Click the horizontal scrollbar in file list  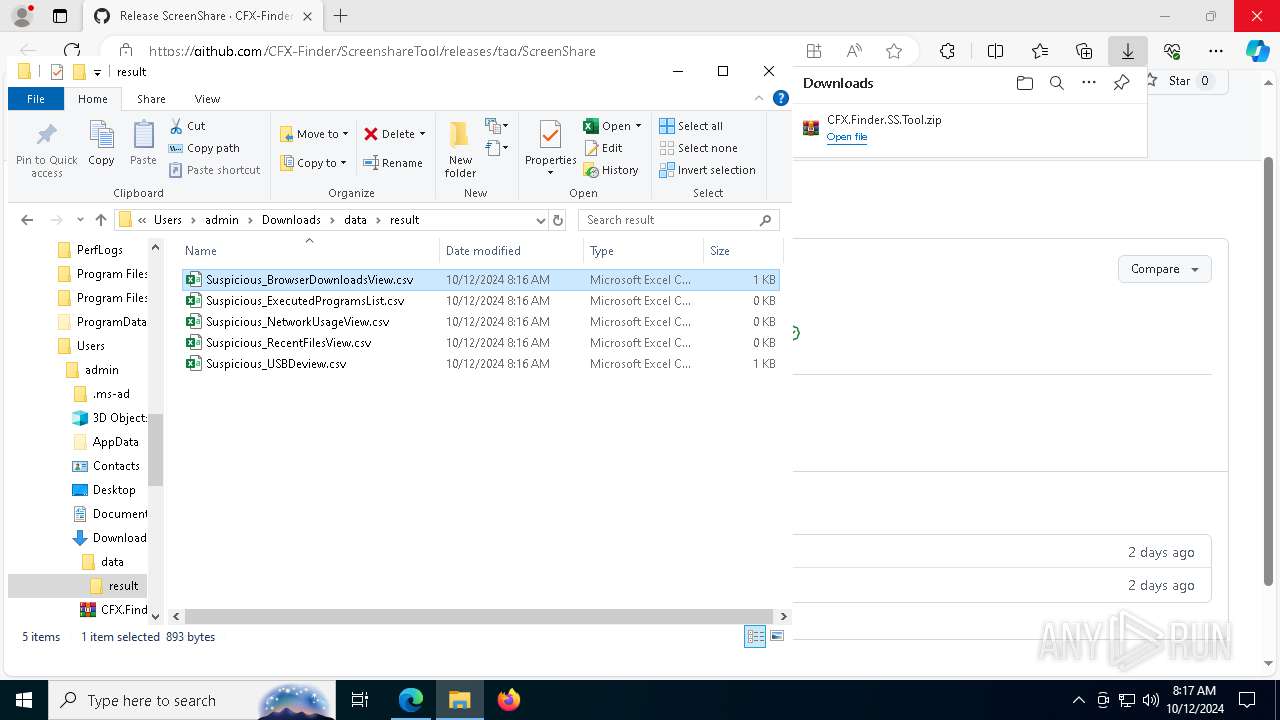[x=479, y=617]
